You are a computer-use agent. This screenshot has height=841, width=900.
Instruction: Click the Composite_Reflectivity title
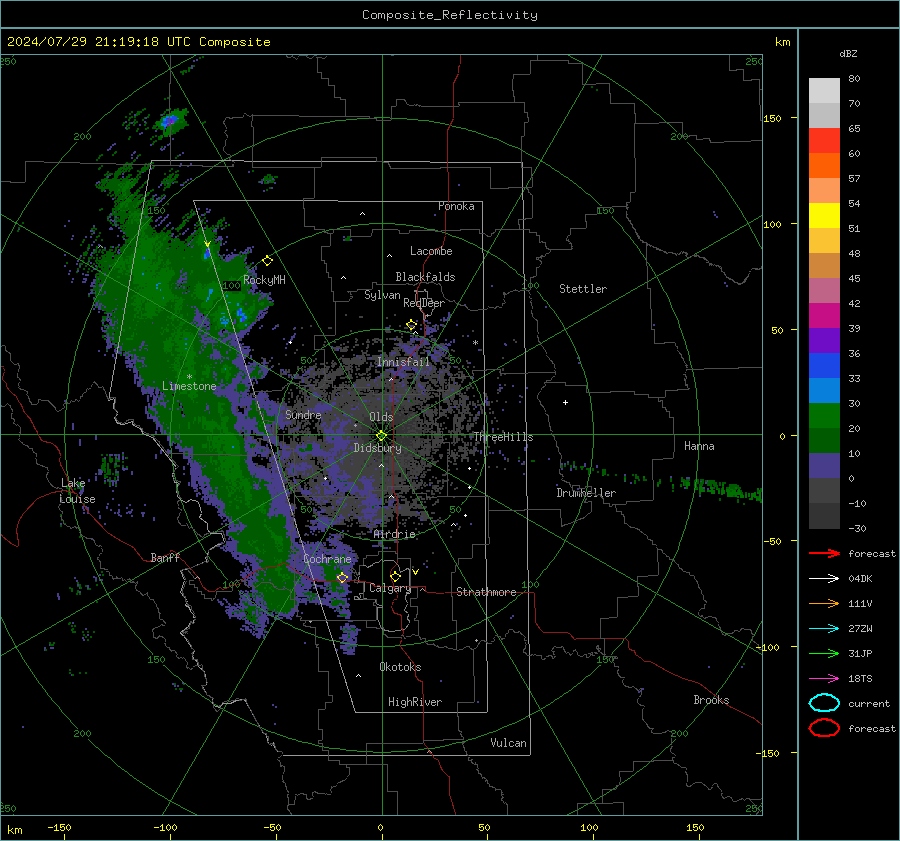pyautogui.click(x=449, y=15)
